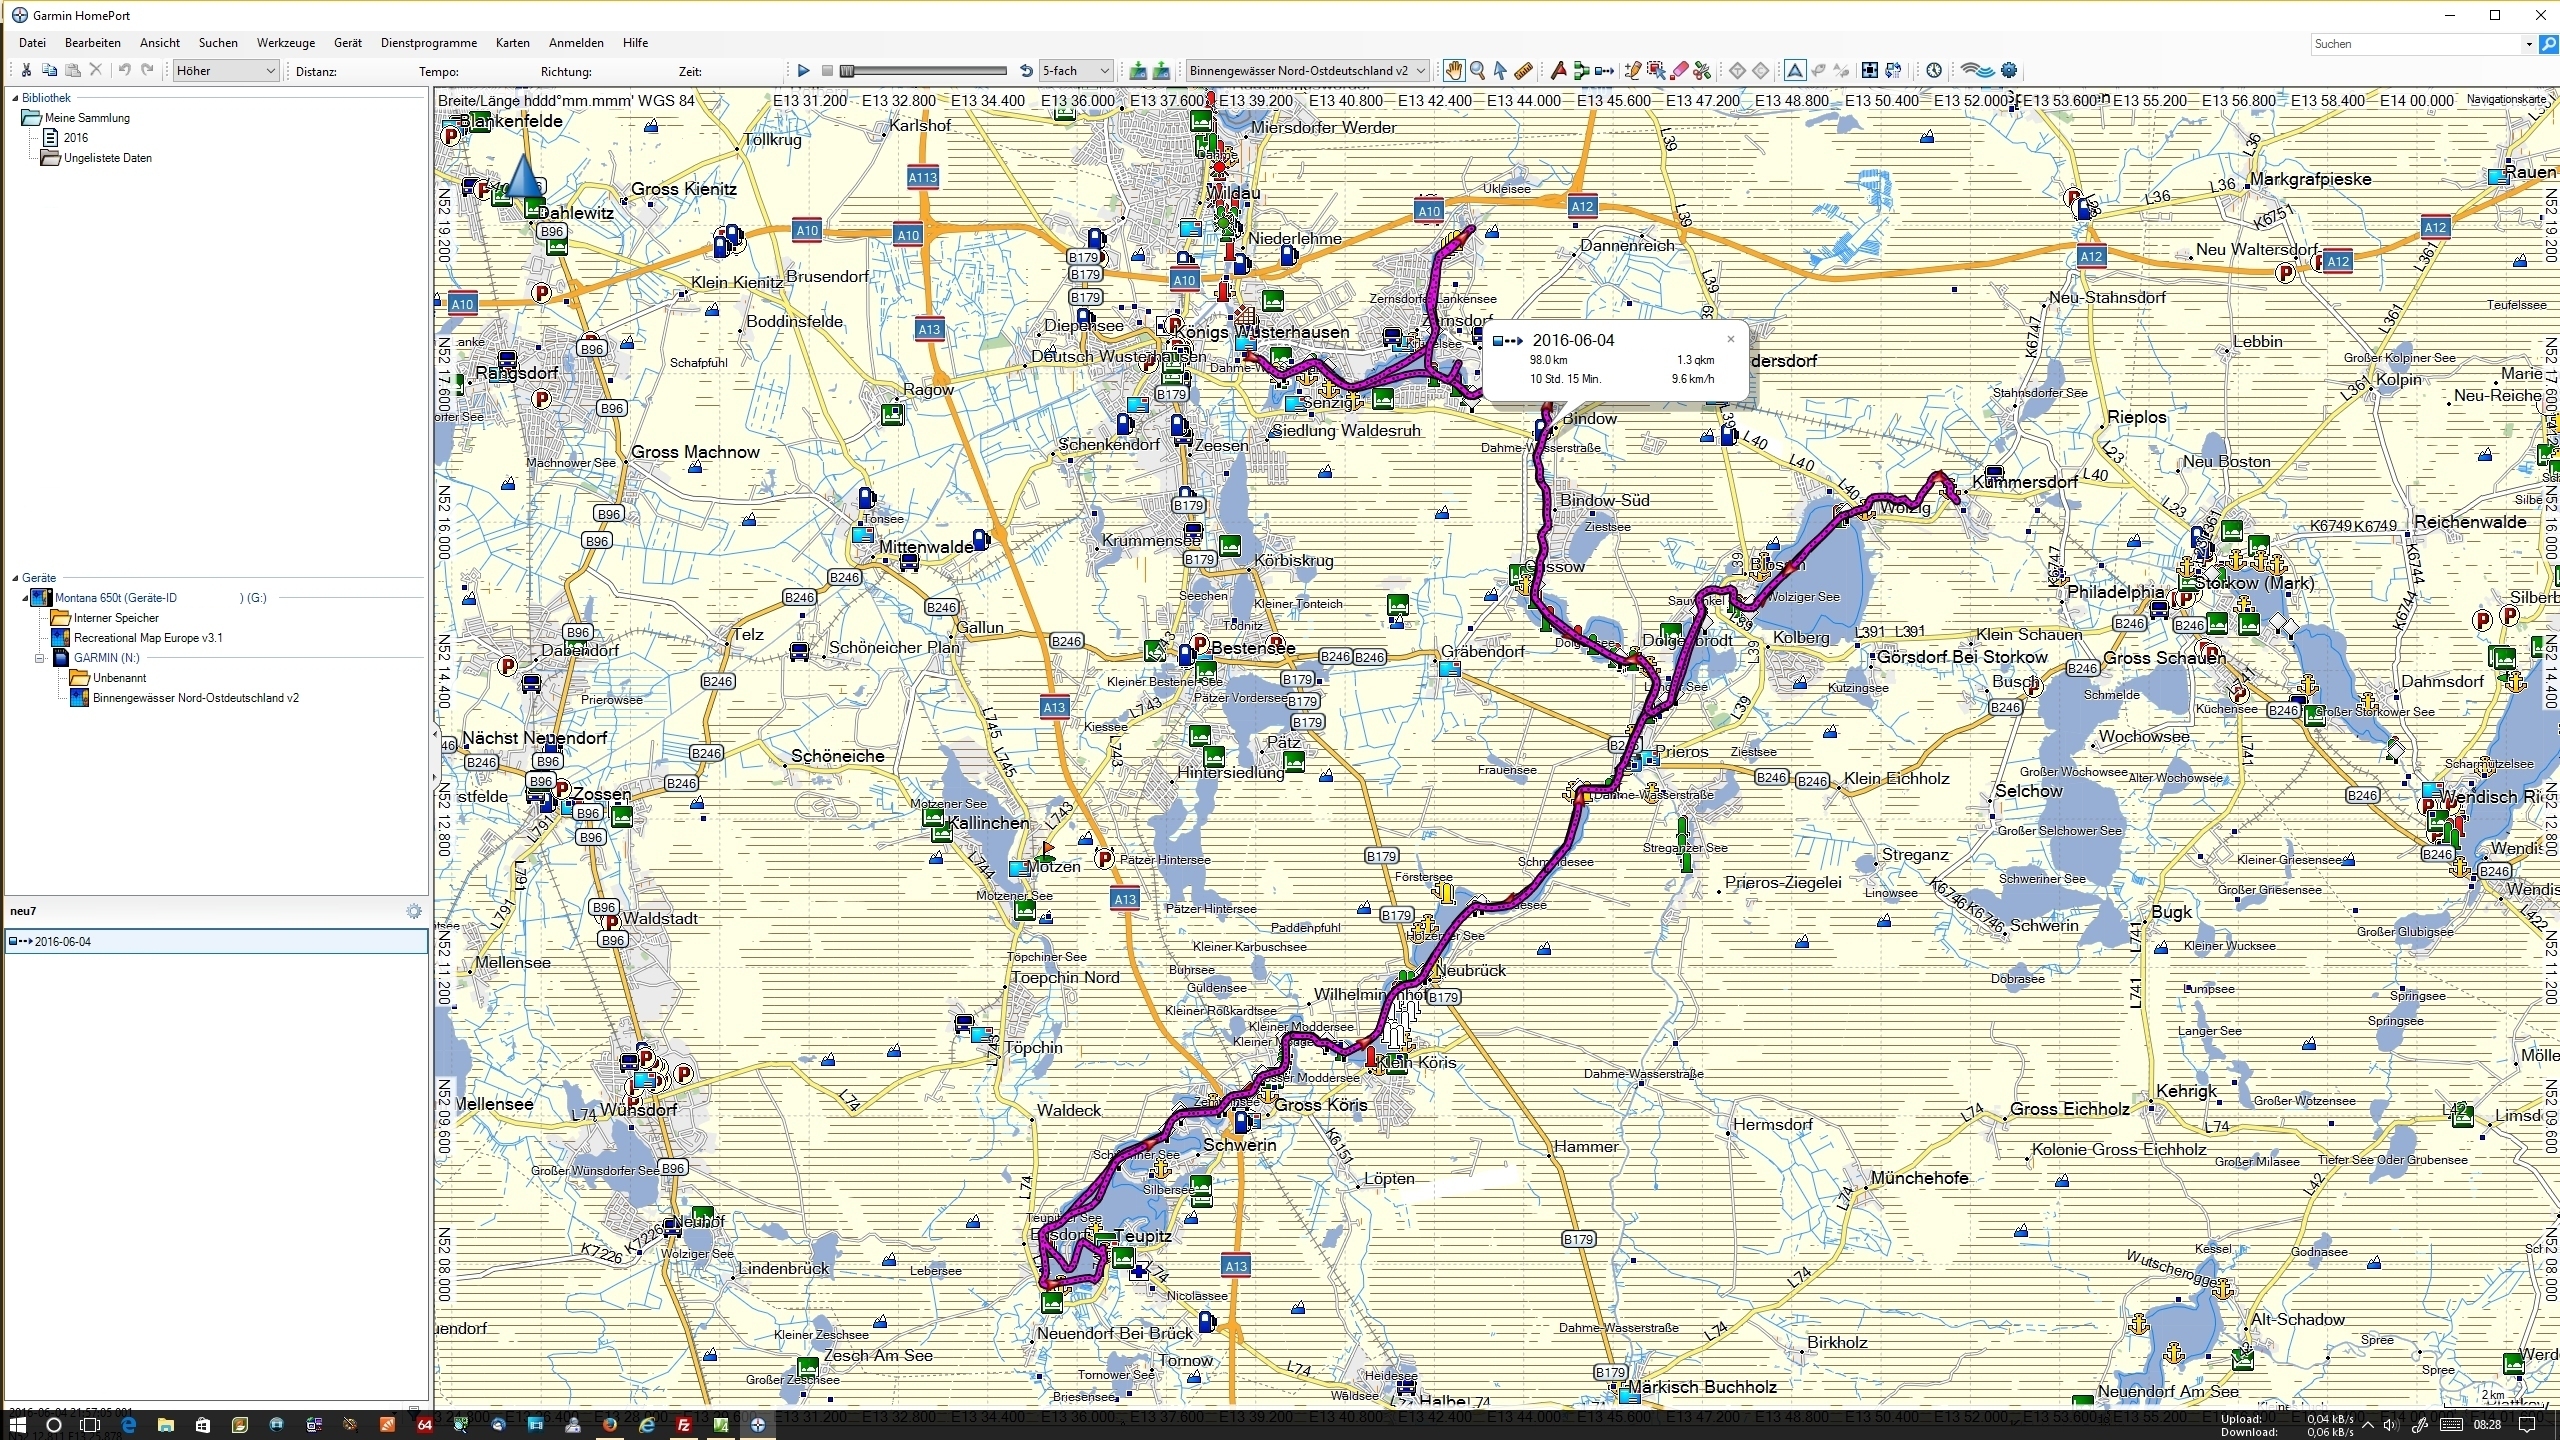The width and height of the screenshot is (2560, 1440).
Task: Open the Höher detail level dropdown
Action: coord(270,71)
